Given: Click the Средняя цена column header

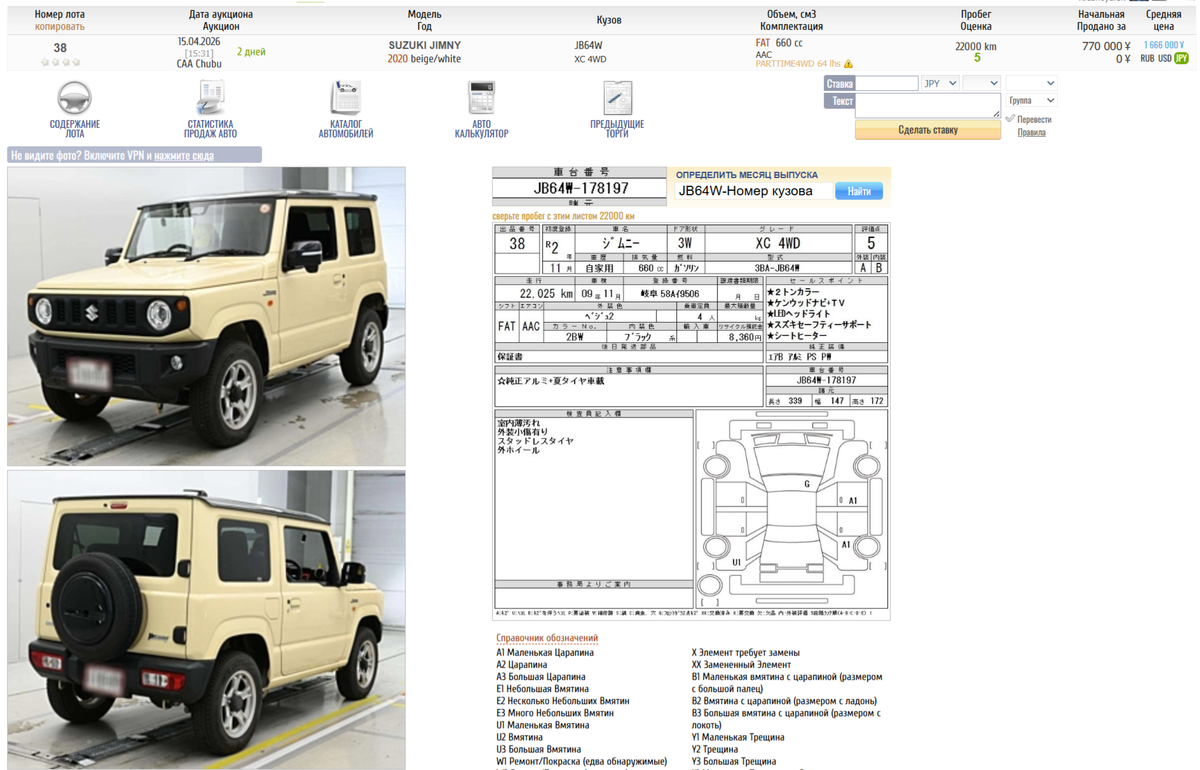Looking at the screenshot, I should tap(1163, 21).
